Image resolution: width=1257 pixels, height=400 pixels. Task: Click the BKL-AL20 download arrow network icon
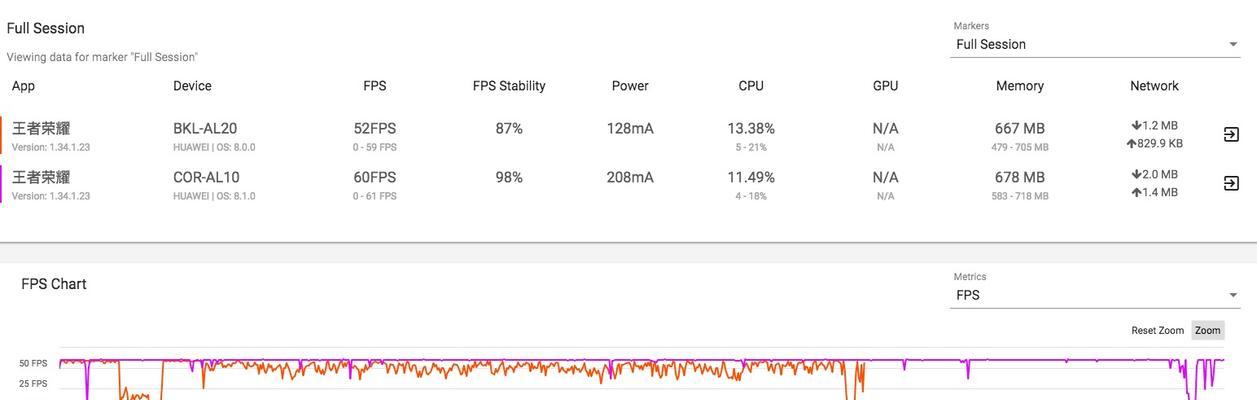coord(1136,126)
